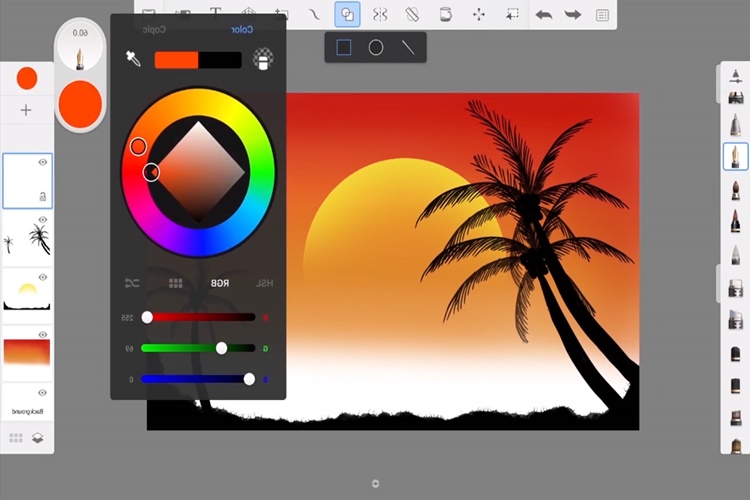Image resolution: width=750 pixels, height=500 pixels.
Task: Select the top blank layer thumbnail
Action: point(27,181)
